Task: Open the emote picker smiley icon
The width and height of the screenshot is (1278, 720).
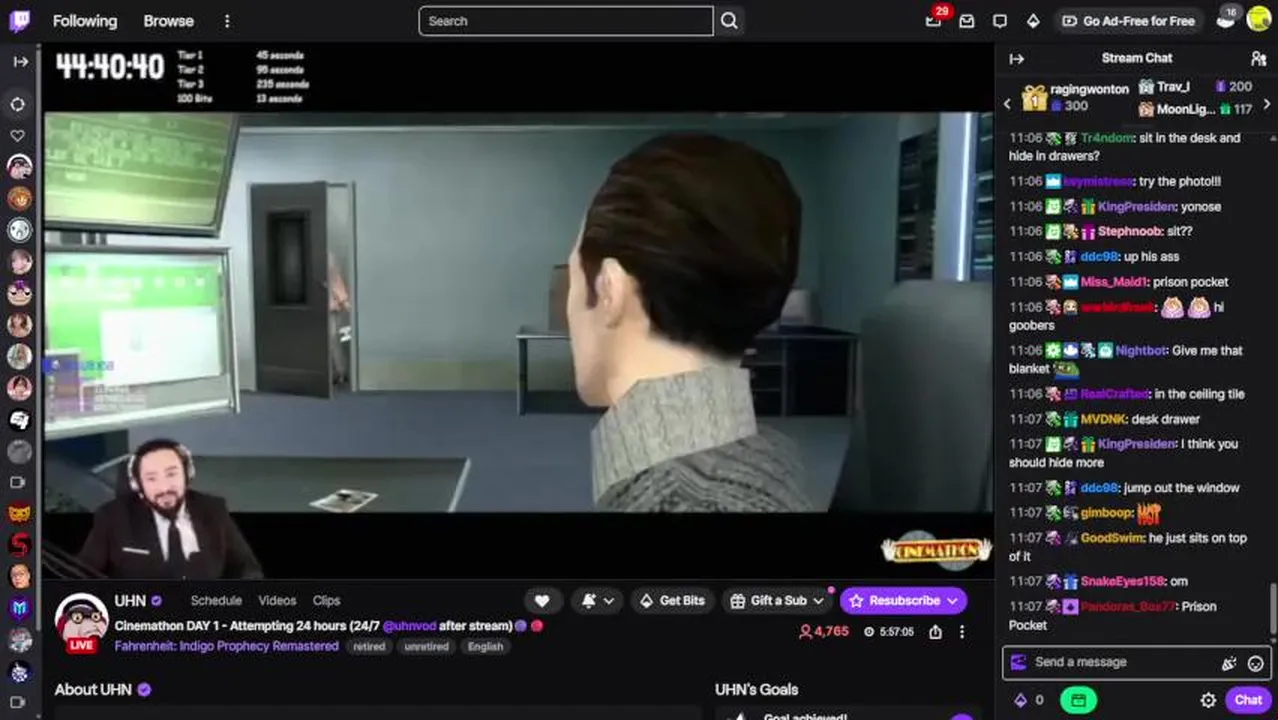Action: coord(1256,663)
